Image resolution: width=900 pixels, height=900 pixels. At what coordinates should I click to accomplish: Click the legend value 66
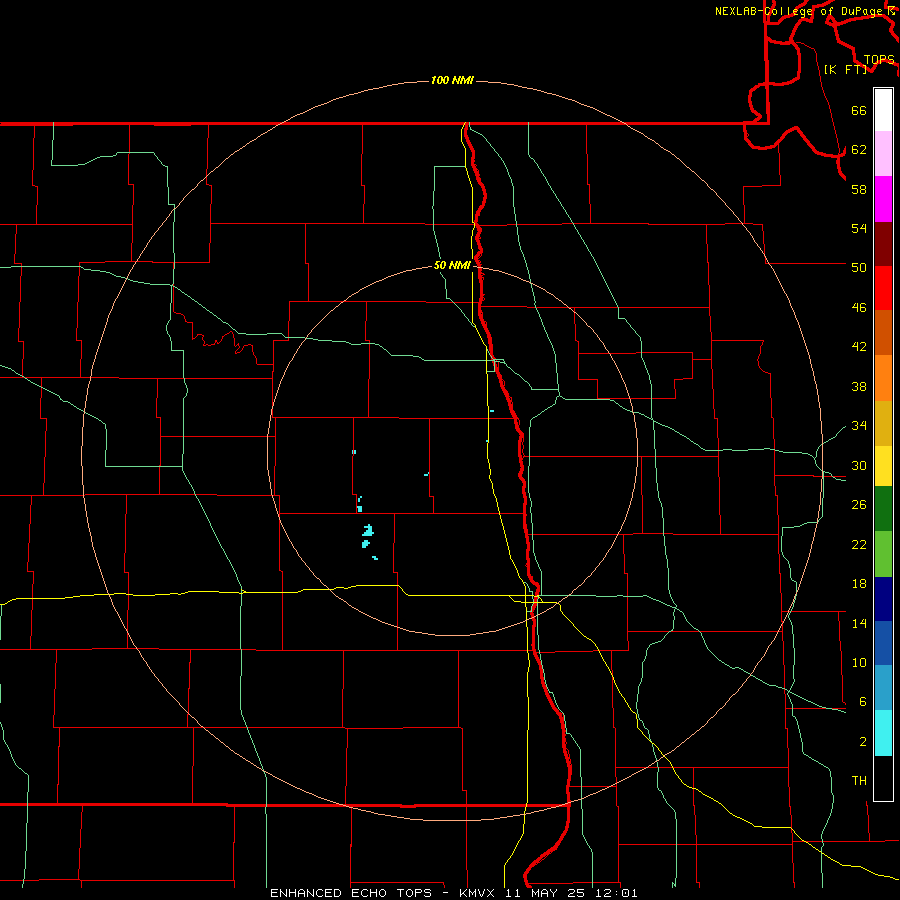(859, 110)
